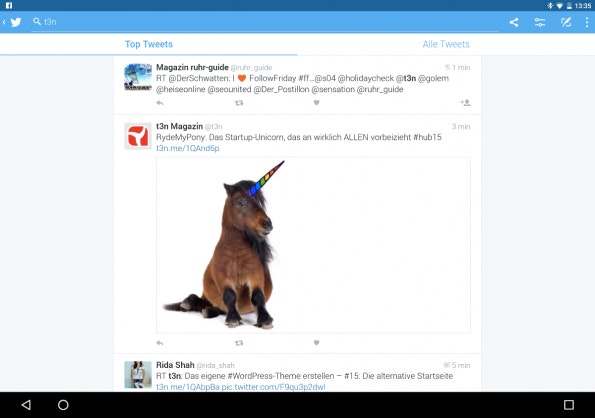Viewport: 595px width, 418px height.
Task: Open the search filter settings icon
Action: 540,22
